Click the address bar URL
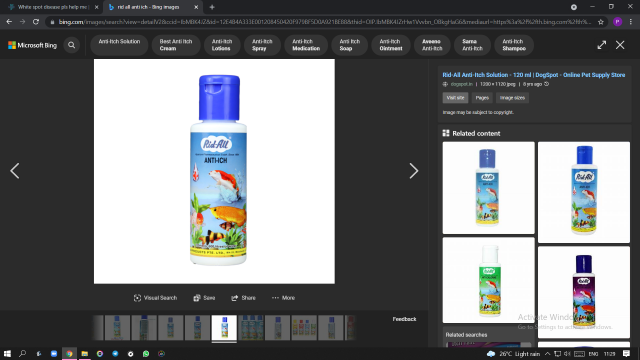 pos(324,22)
